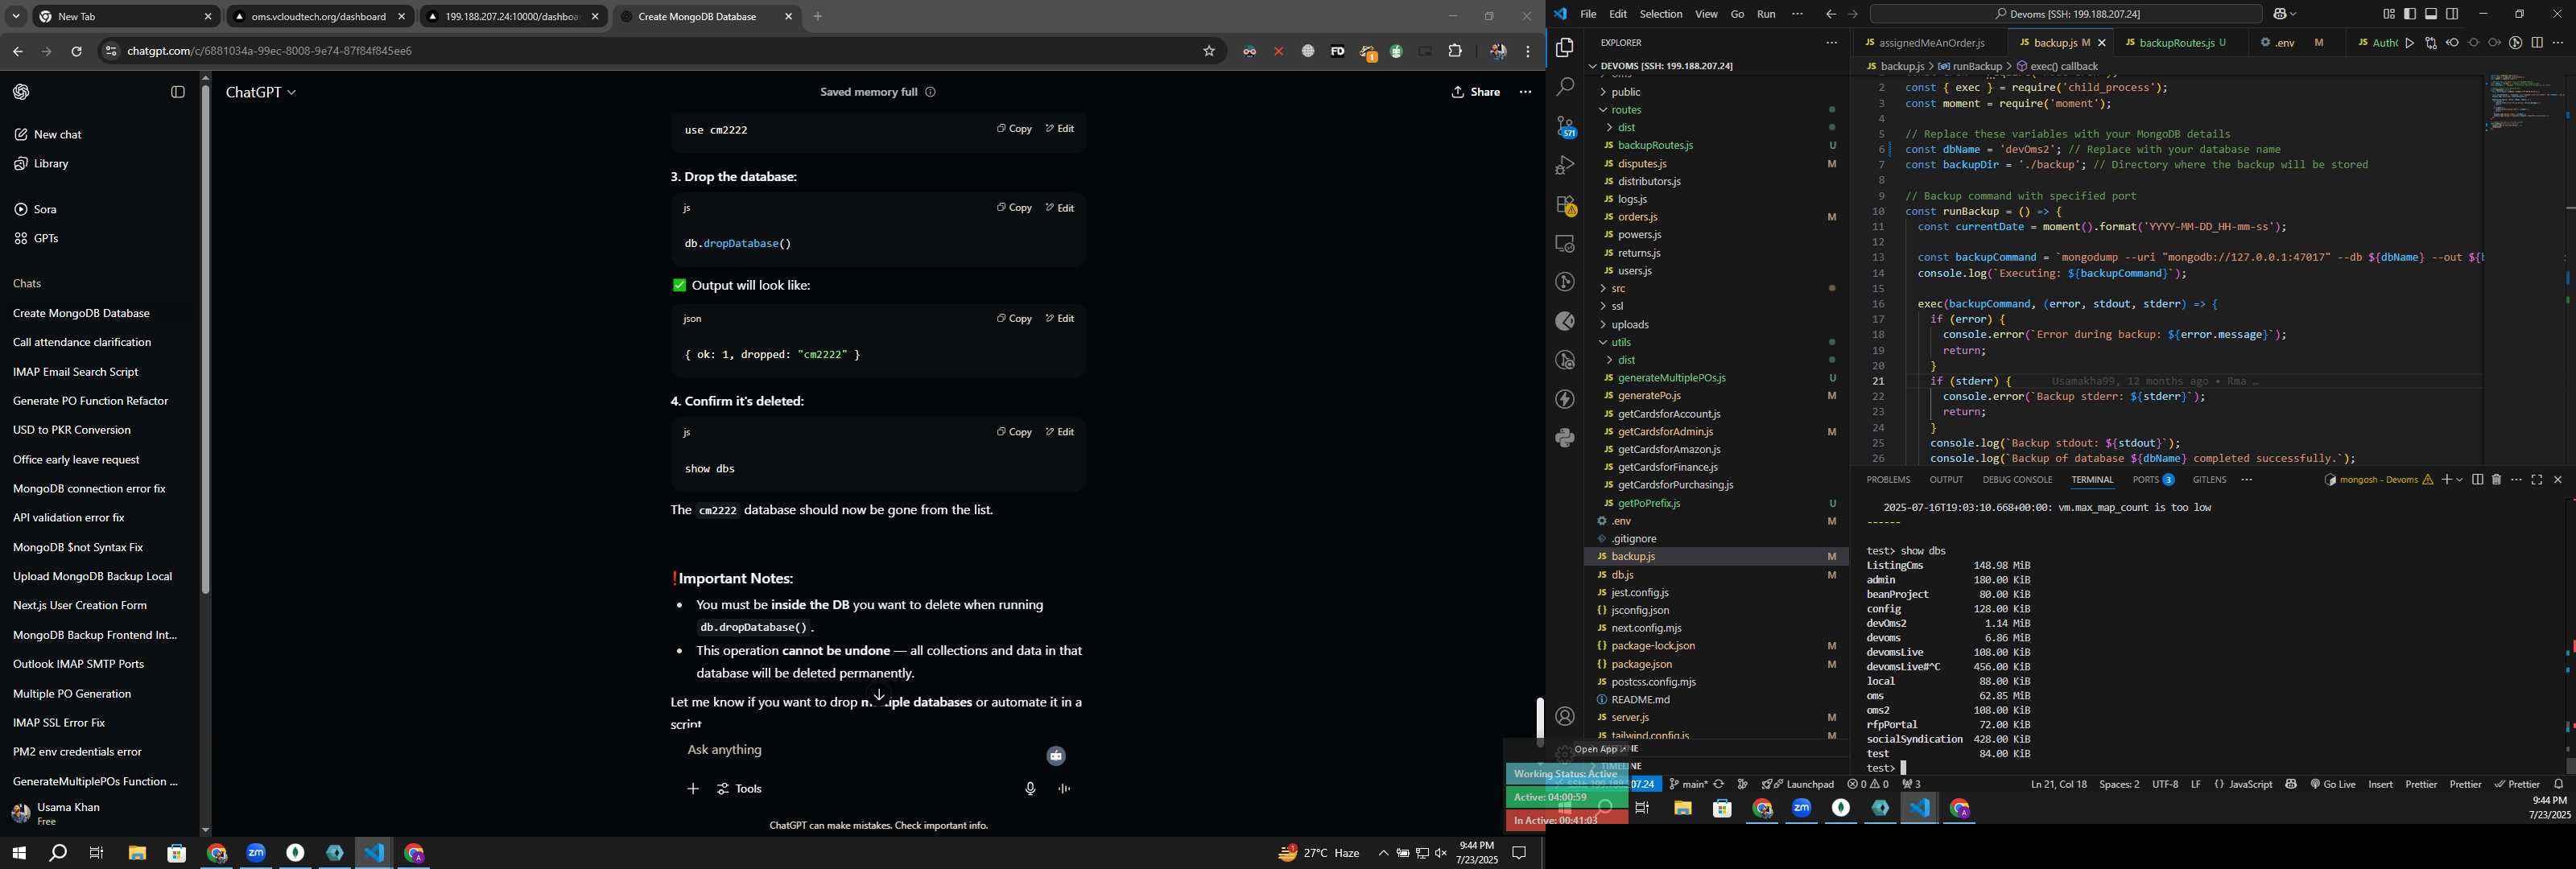This screenshot has height=869, width=2576.
Task: Open Remote Explorer in VS Code activity bar
Action: pos(1565,244)
